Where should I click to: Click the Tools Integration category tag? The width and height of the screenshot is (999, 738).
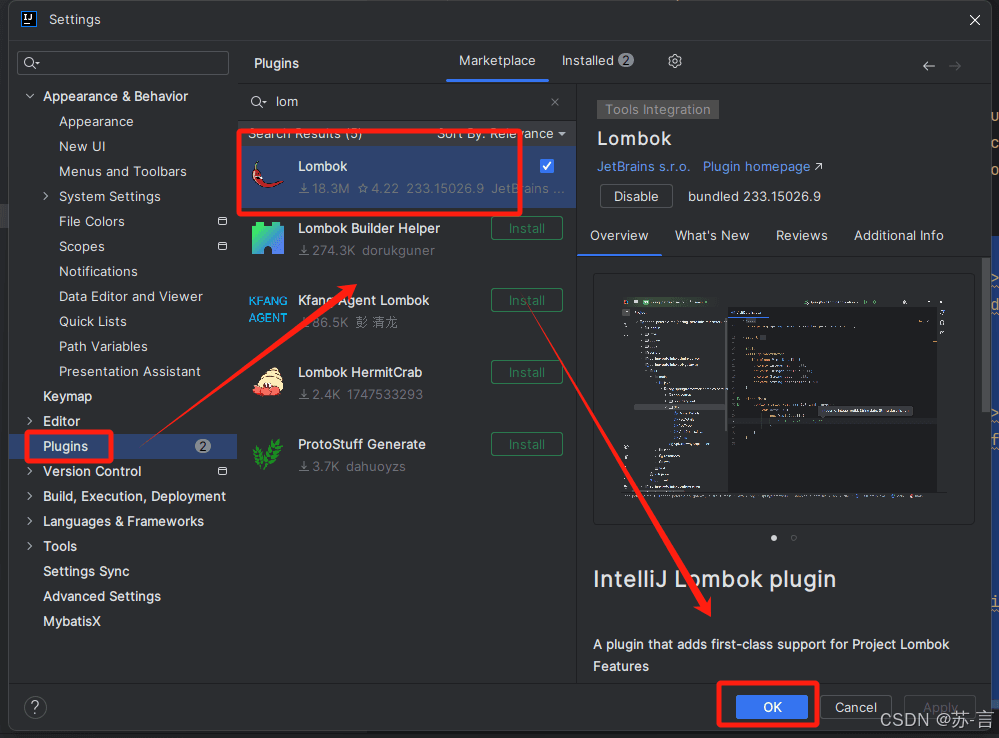[x=658, y=110]
